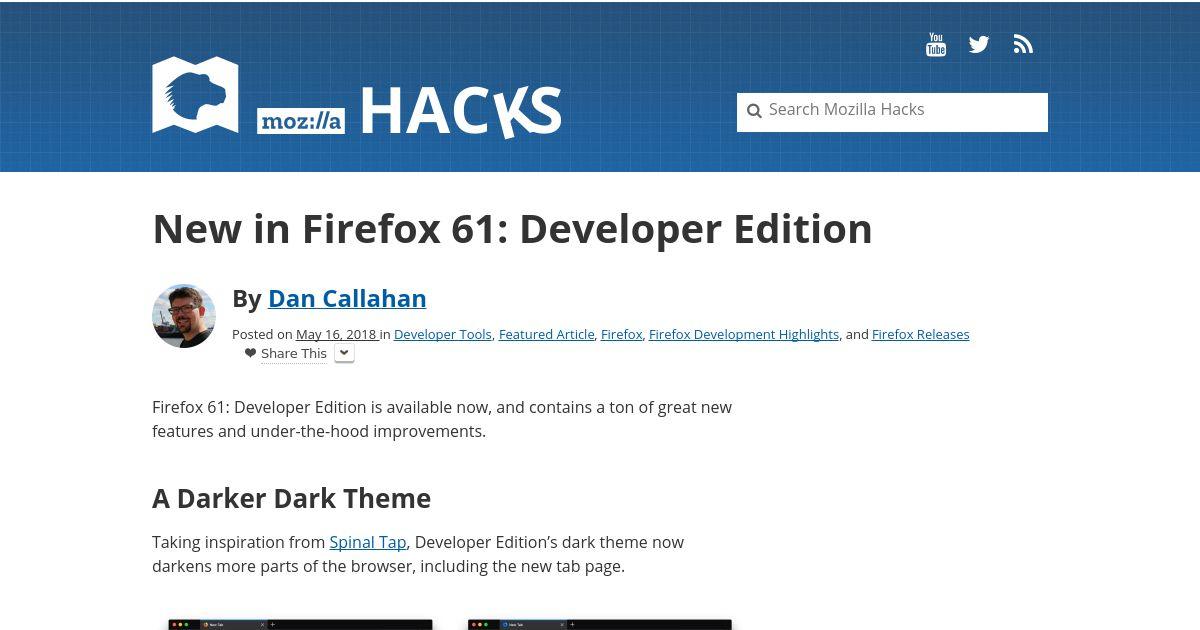The height and width of the screenshot is (630, 1200).
Task: Open the Twitter bird icon
Action: click(x=979, y=44)
